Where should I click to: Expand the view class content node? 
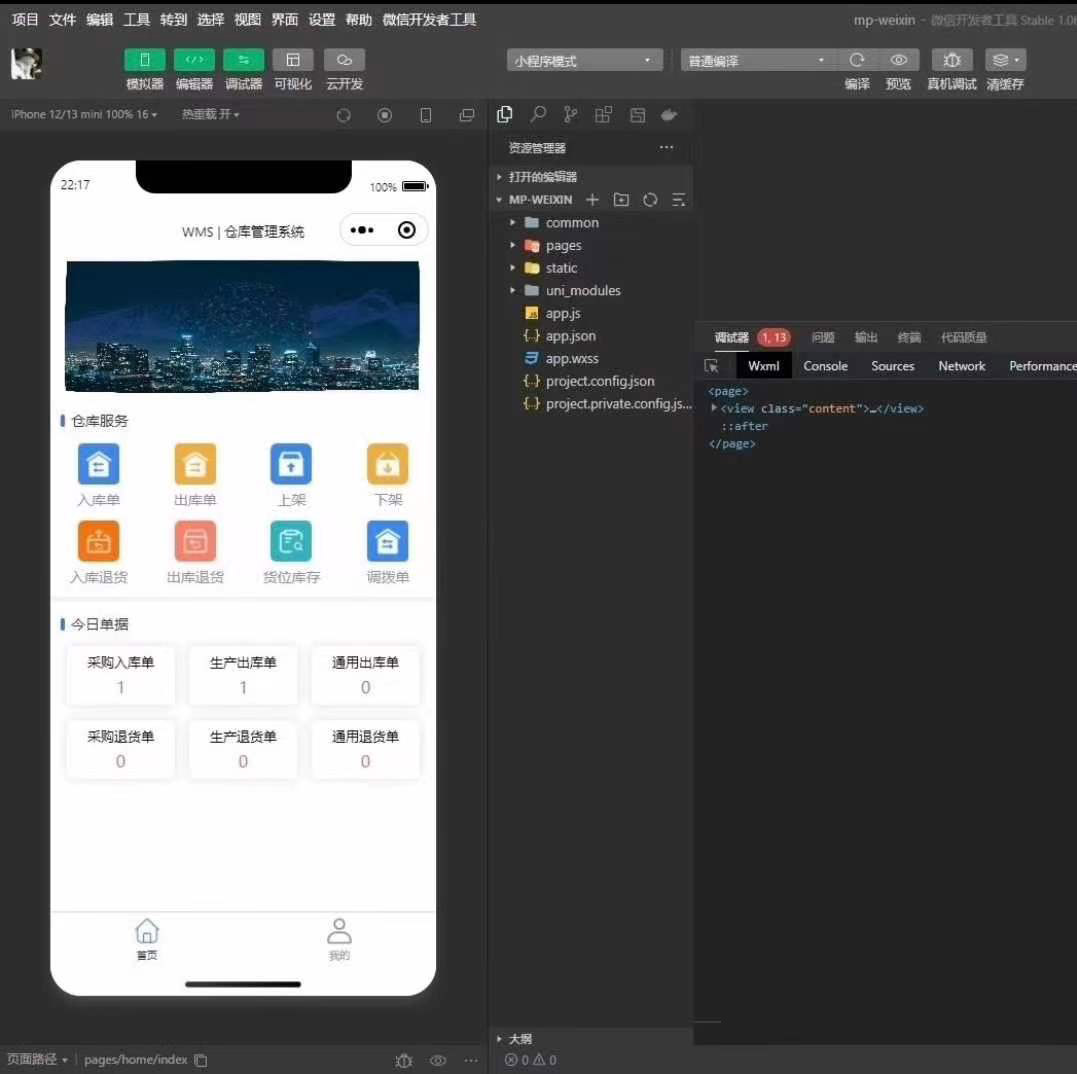click(x=714, y=408)
